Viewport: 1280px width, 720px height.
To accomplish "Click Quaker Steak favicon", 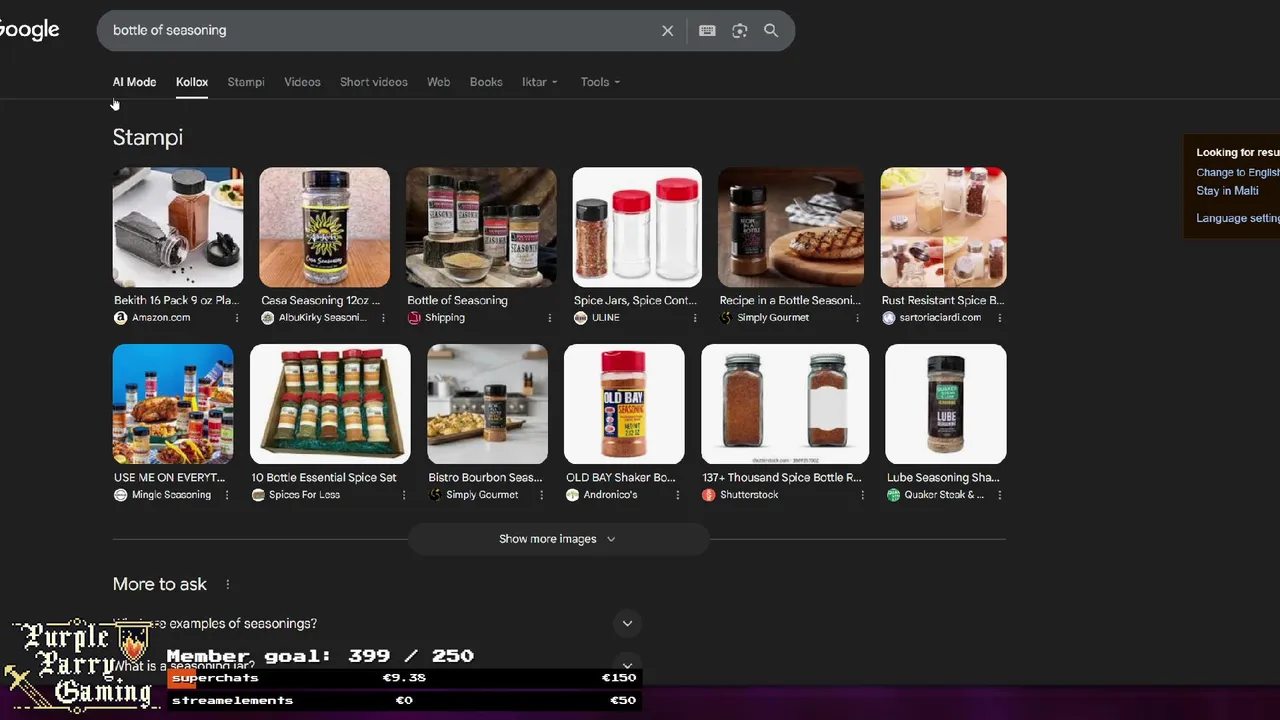I will 893,495.
